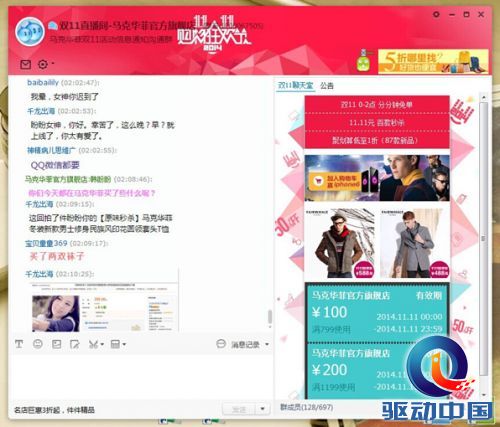Click the 千龙出海 name at 02:02:53
The image size is (500, 427).
coord(41,111)
